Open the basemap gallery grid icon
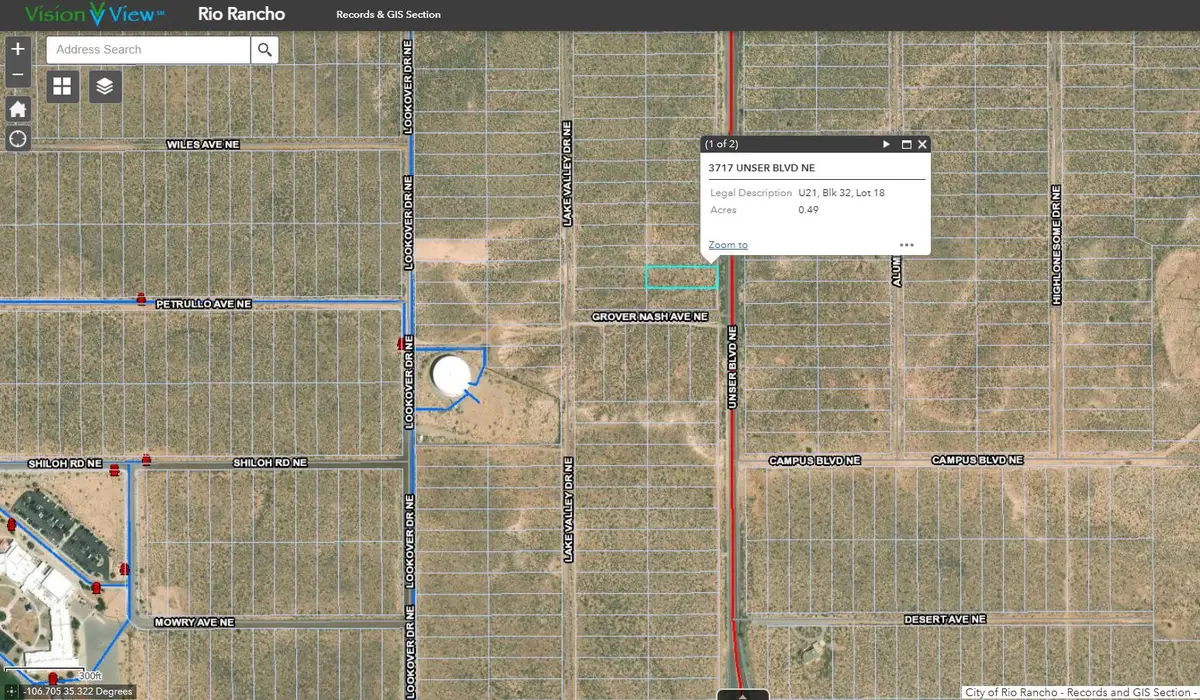Screen dimensions: 1200x700 62,86
